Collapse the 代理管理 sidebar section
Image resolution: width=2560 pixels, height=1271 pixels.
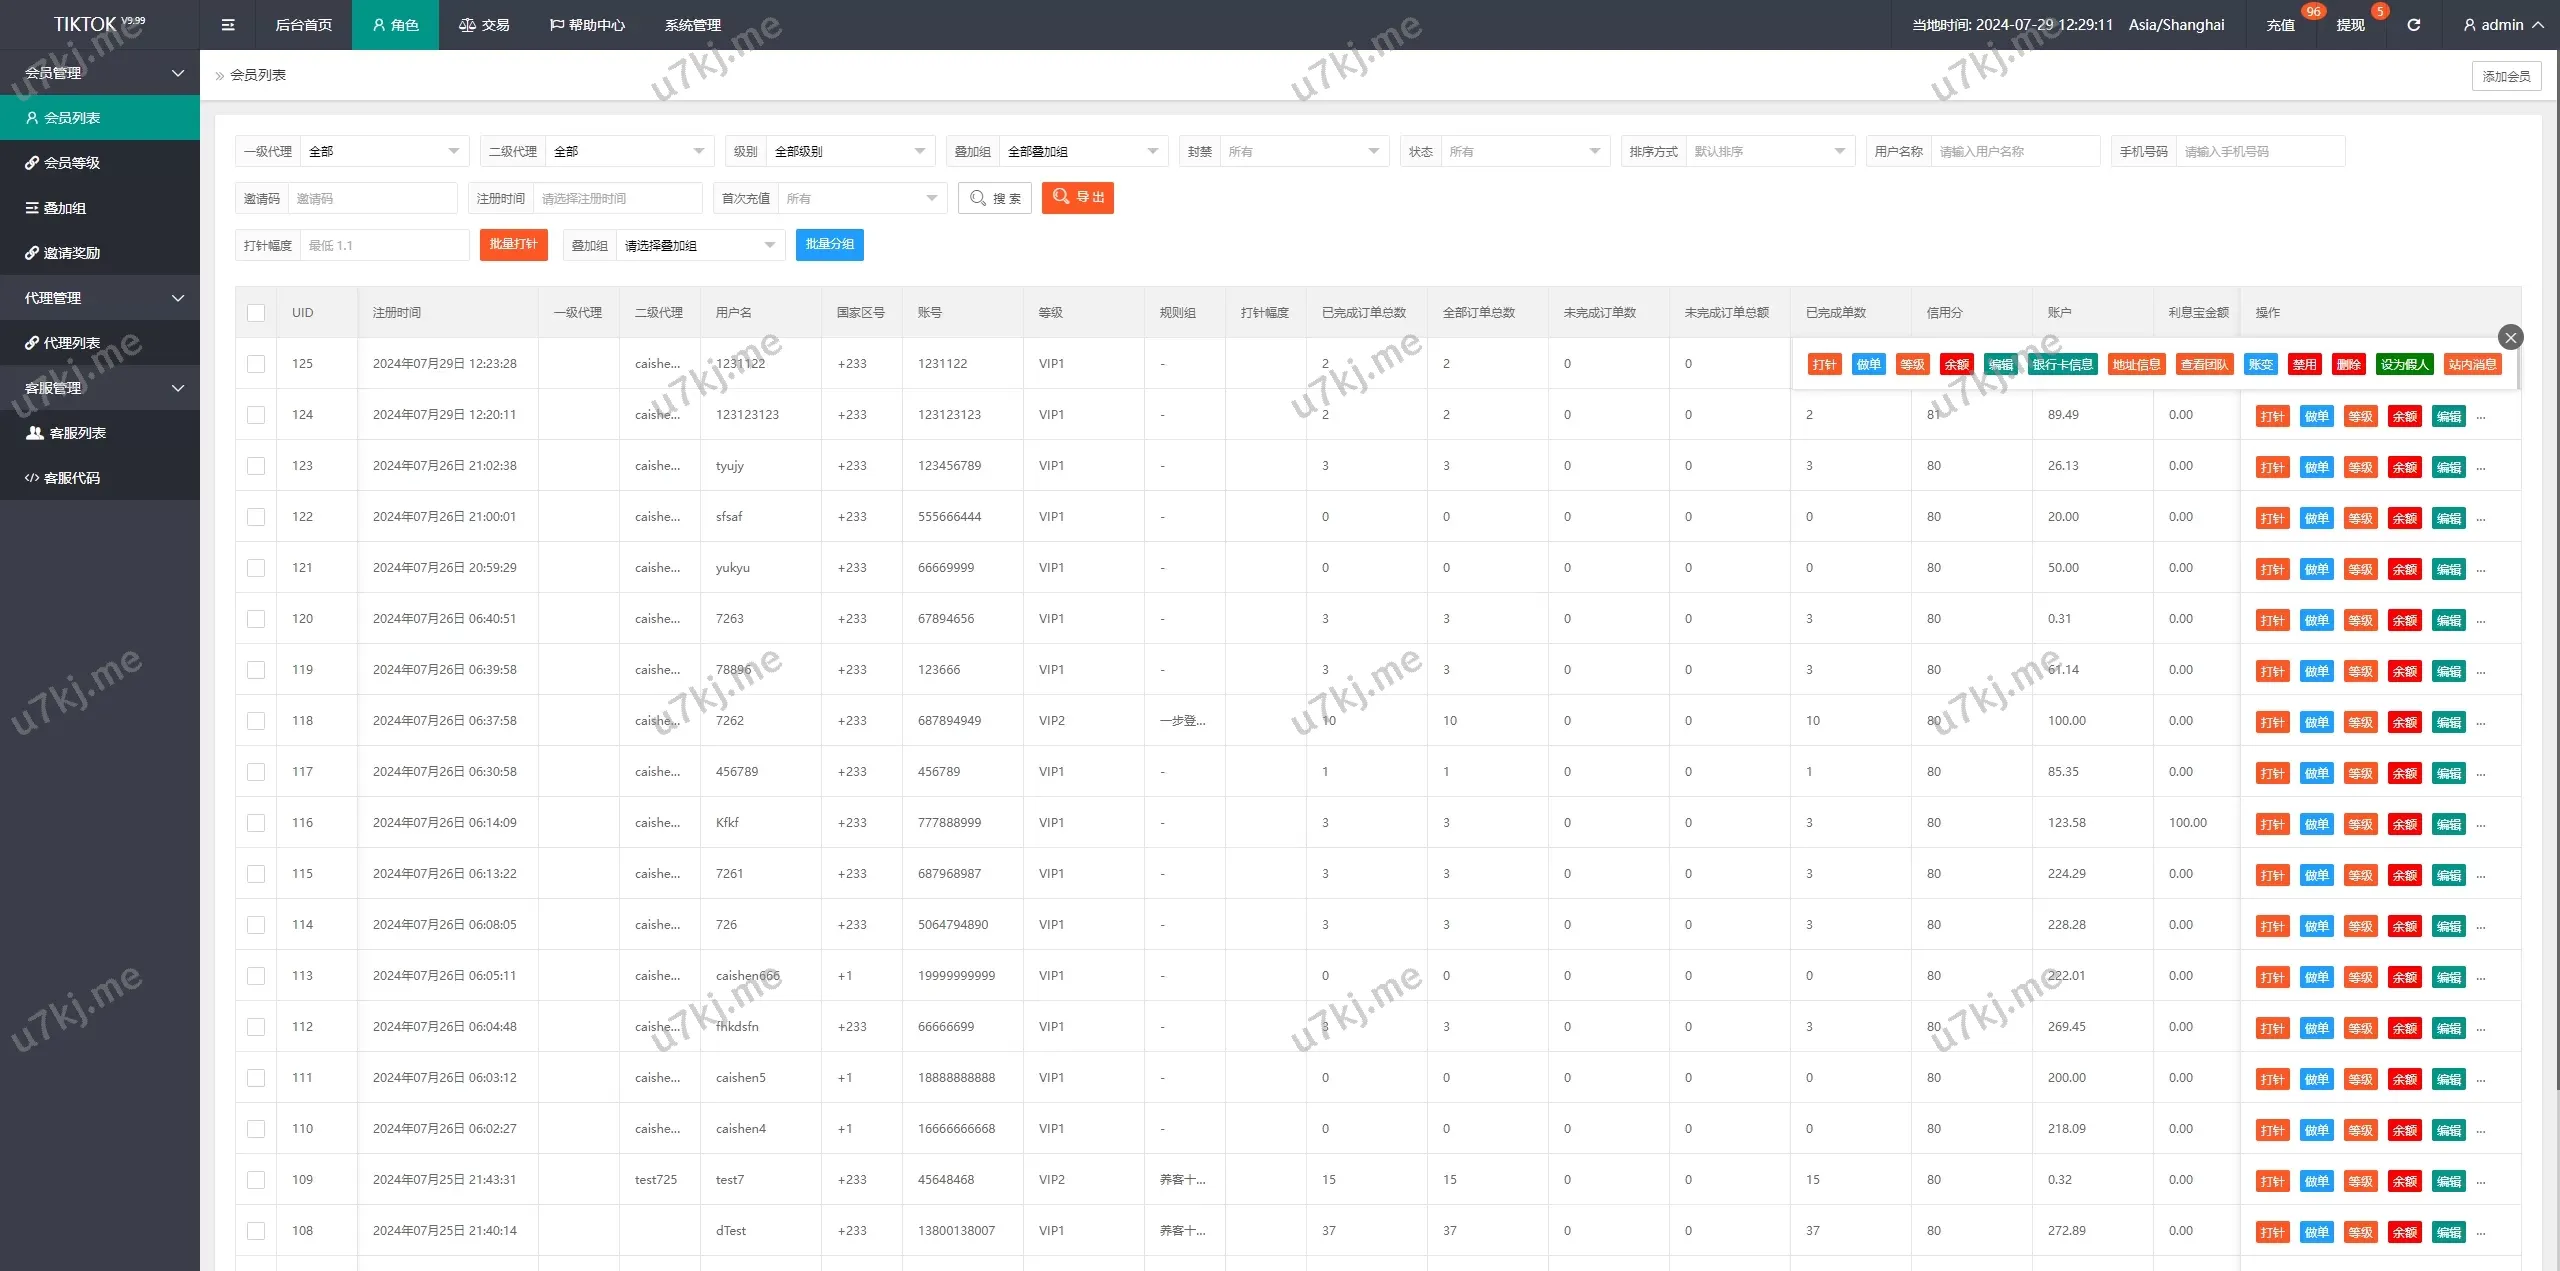tap(100, 298)
